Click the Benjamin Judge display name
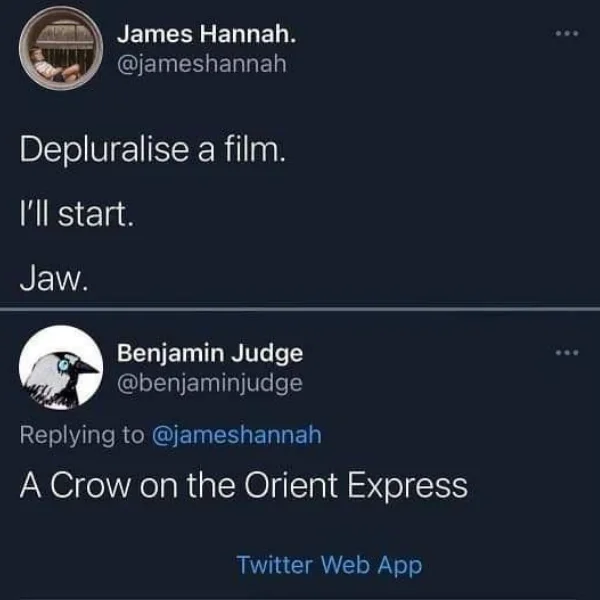600x600 pixels. [210, 354]
